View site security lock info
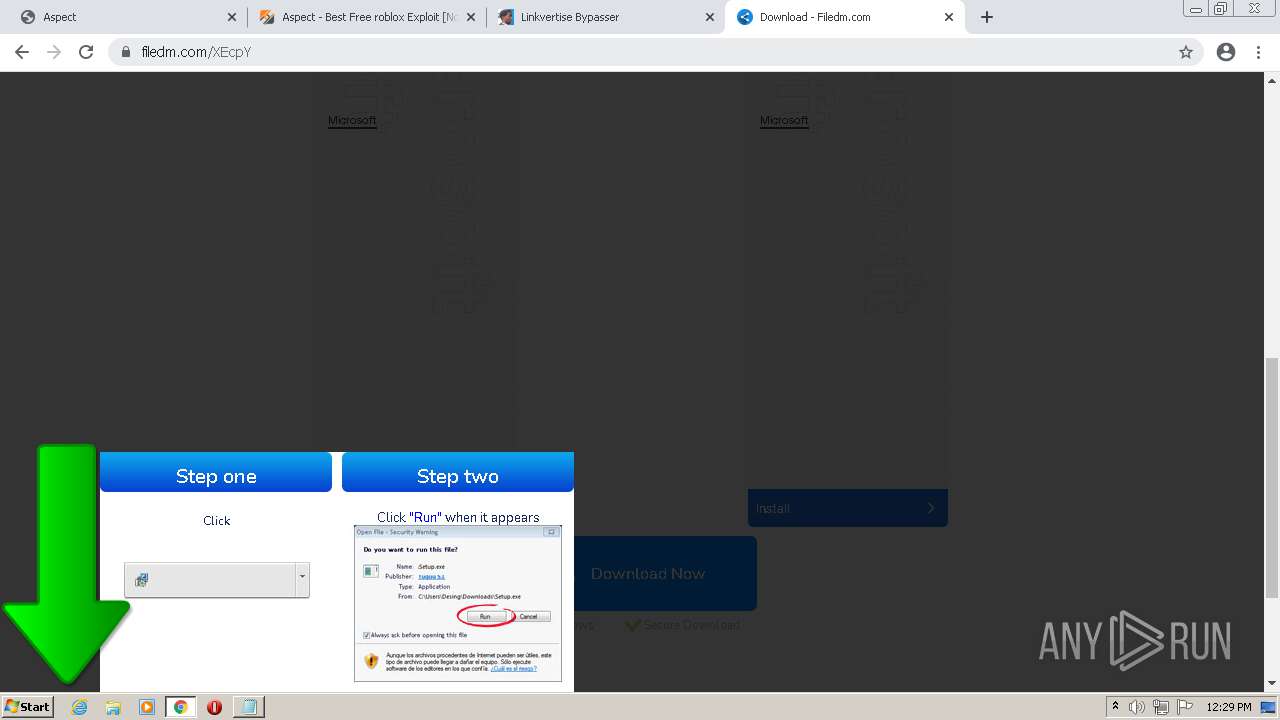Viewport: 1280px width, 720px height. point(126,52)
